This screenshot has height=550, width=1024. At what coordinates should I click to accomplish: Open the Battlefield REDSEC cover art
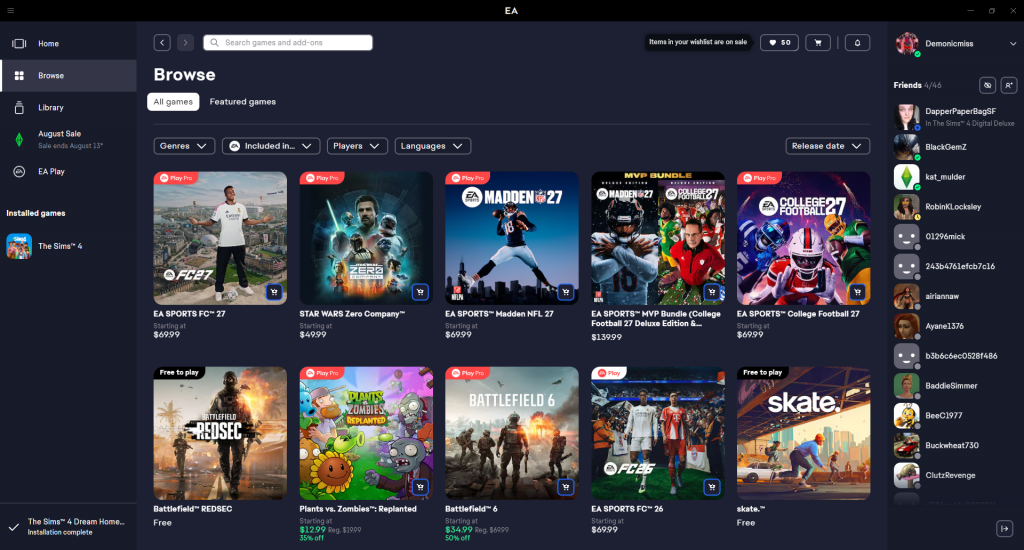220,433
